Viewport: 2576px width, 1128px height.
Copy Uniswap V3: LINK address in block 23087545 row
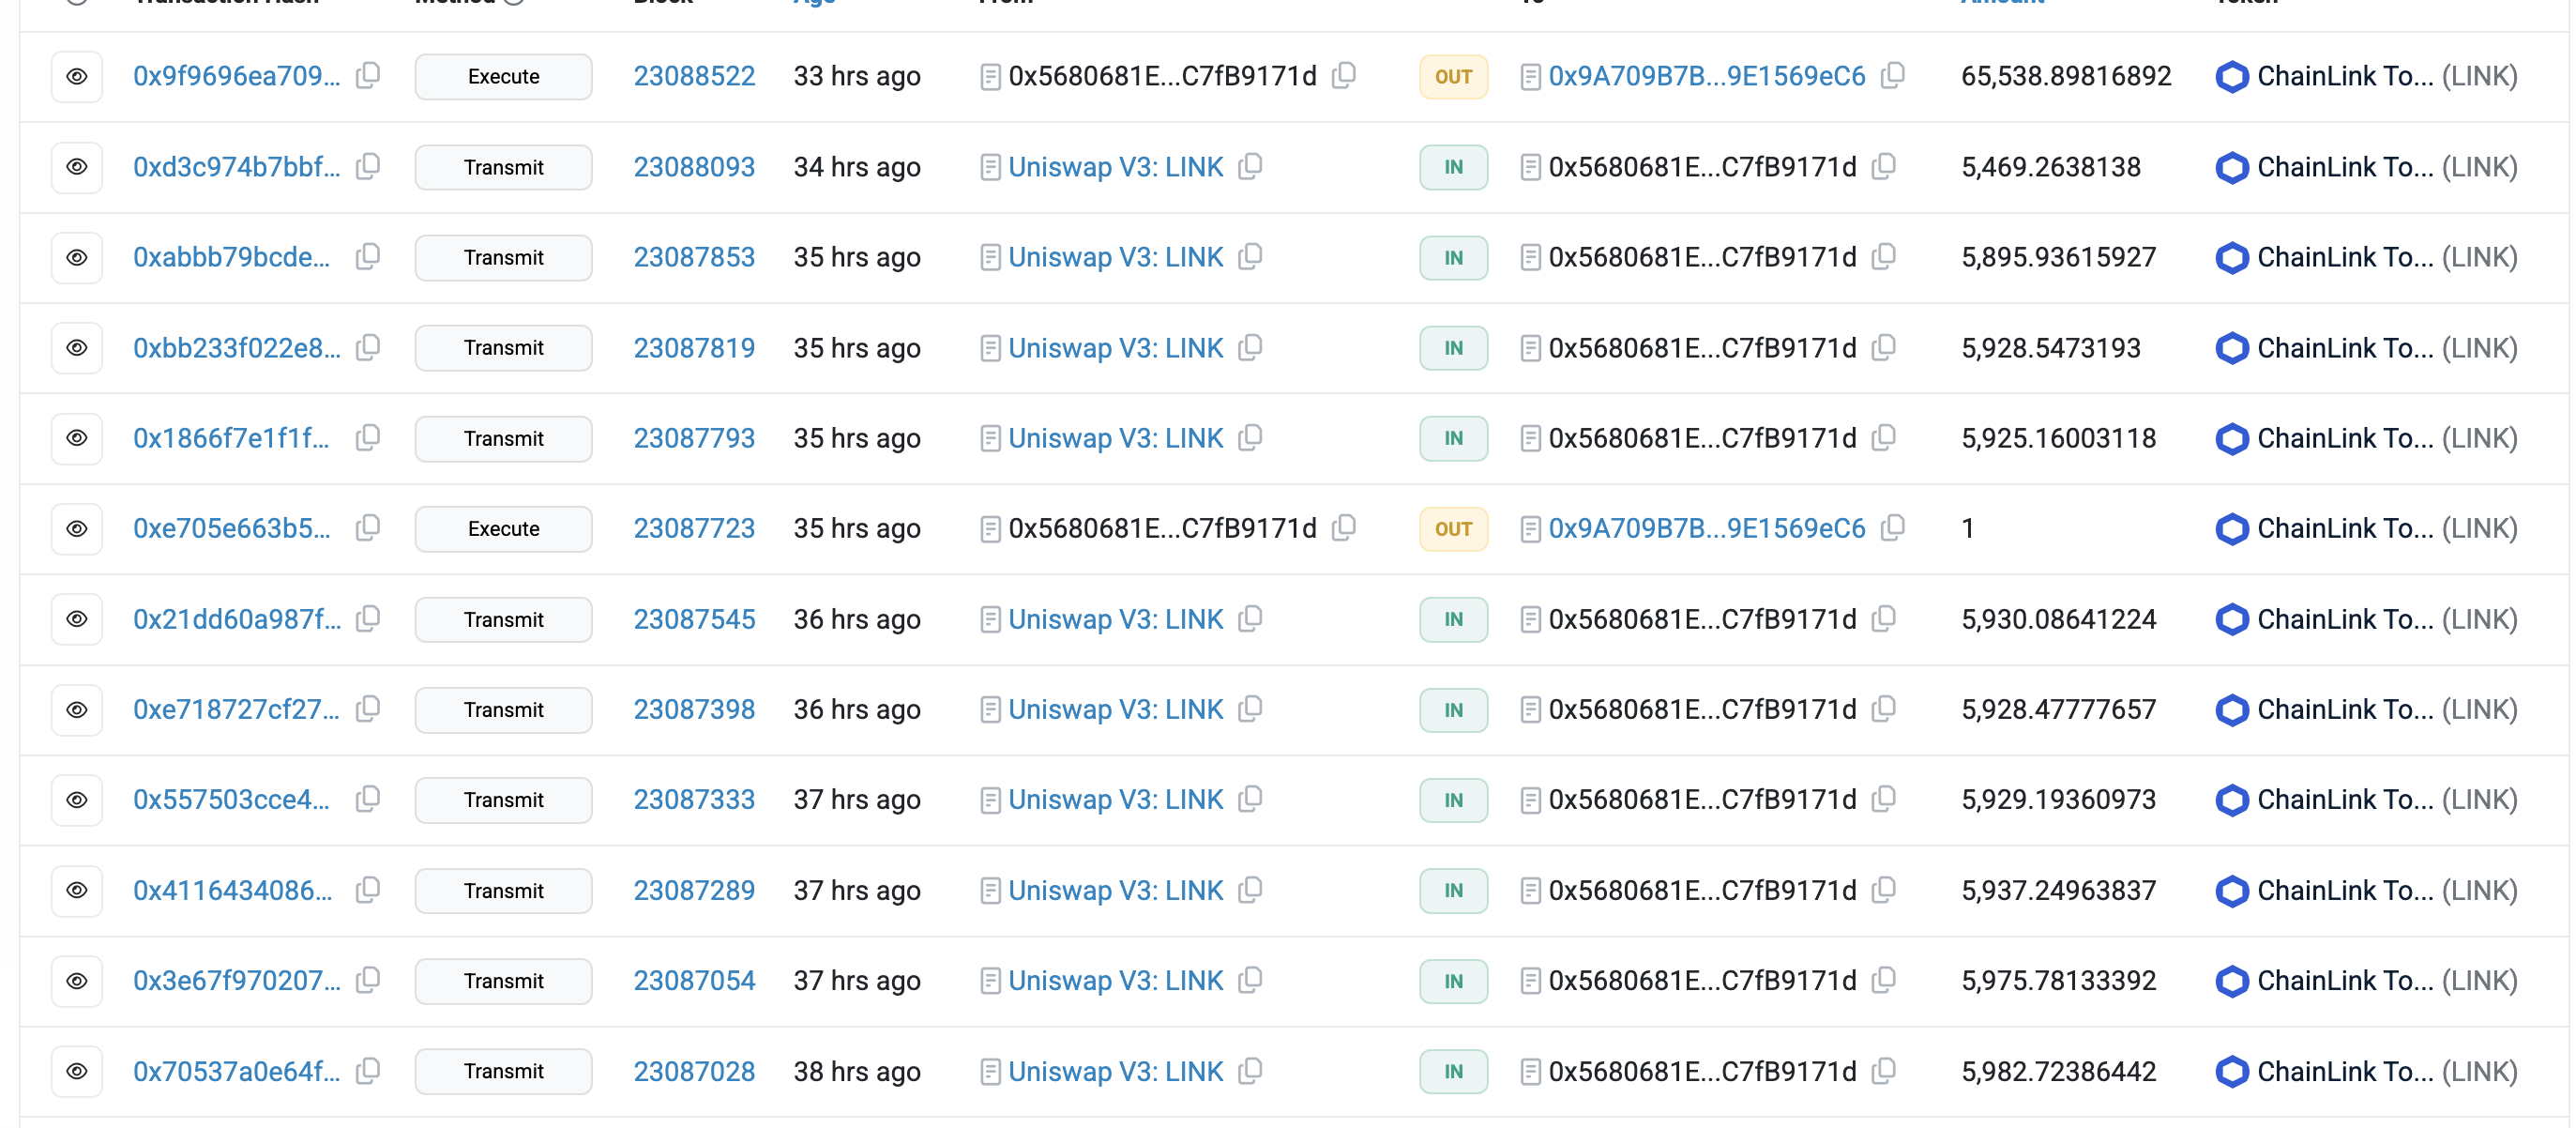tap(1251, 618)
